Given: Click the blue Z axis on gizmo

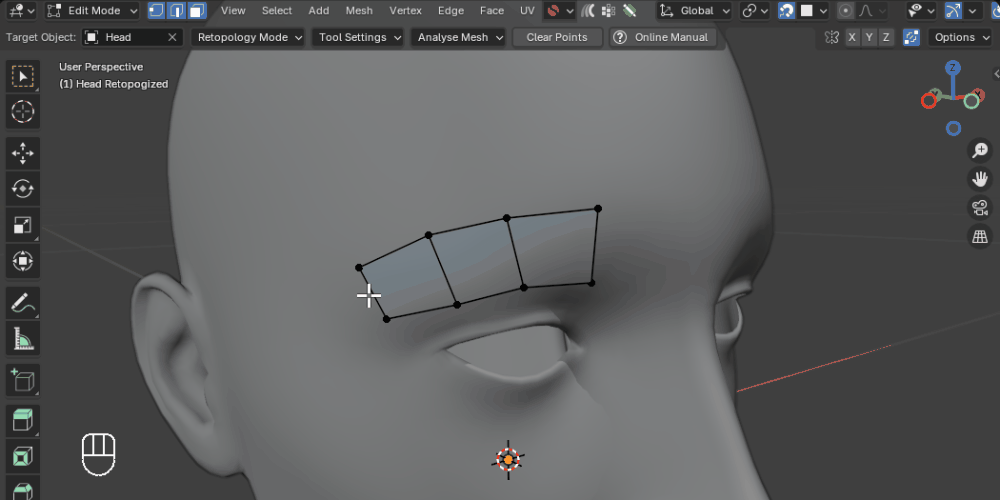Looking at the screenshot, I should point(953,68).
